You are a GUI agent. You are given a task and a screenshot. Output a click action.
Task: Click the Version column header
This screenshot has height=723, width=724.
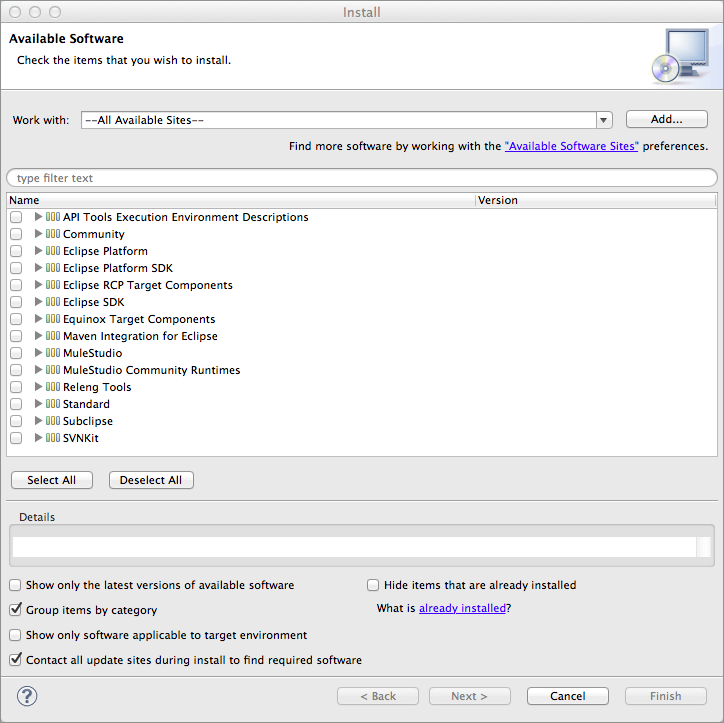point(596,200)
